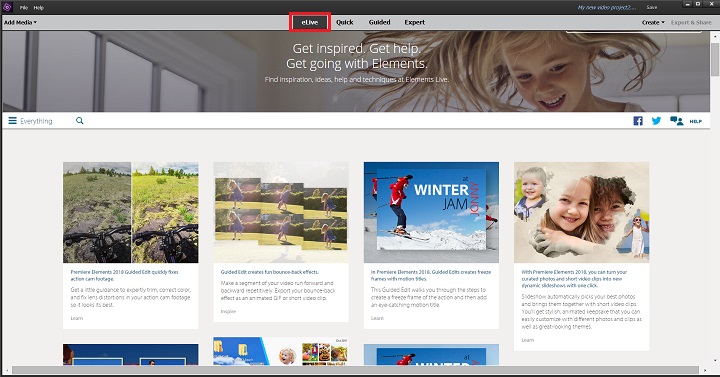
Task: Open the Create dropdown menu
Action: coord(653,22)
